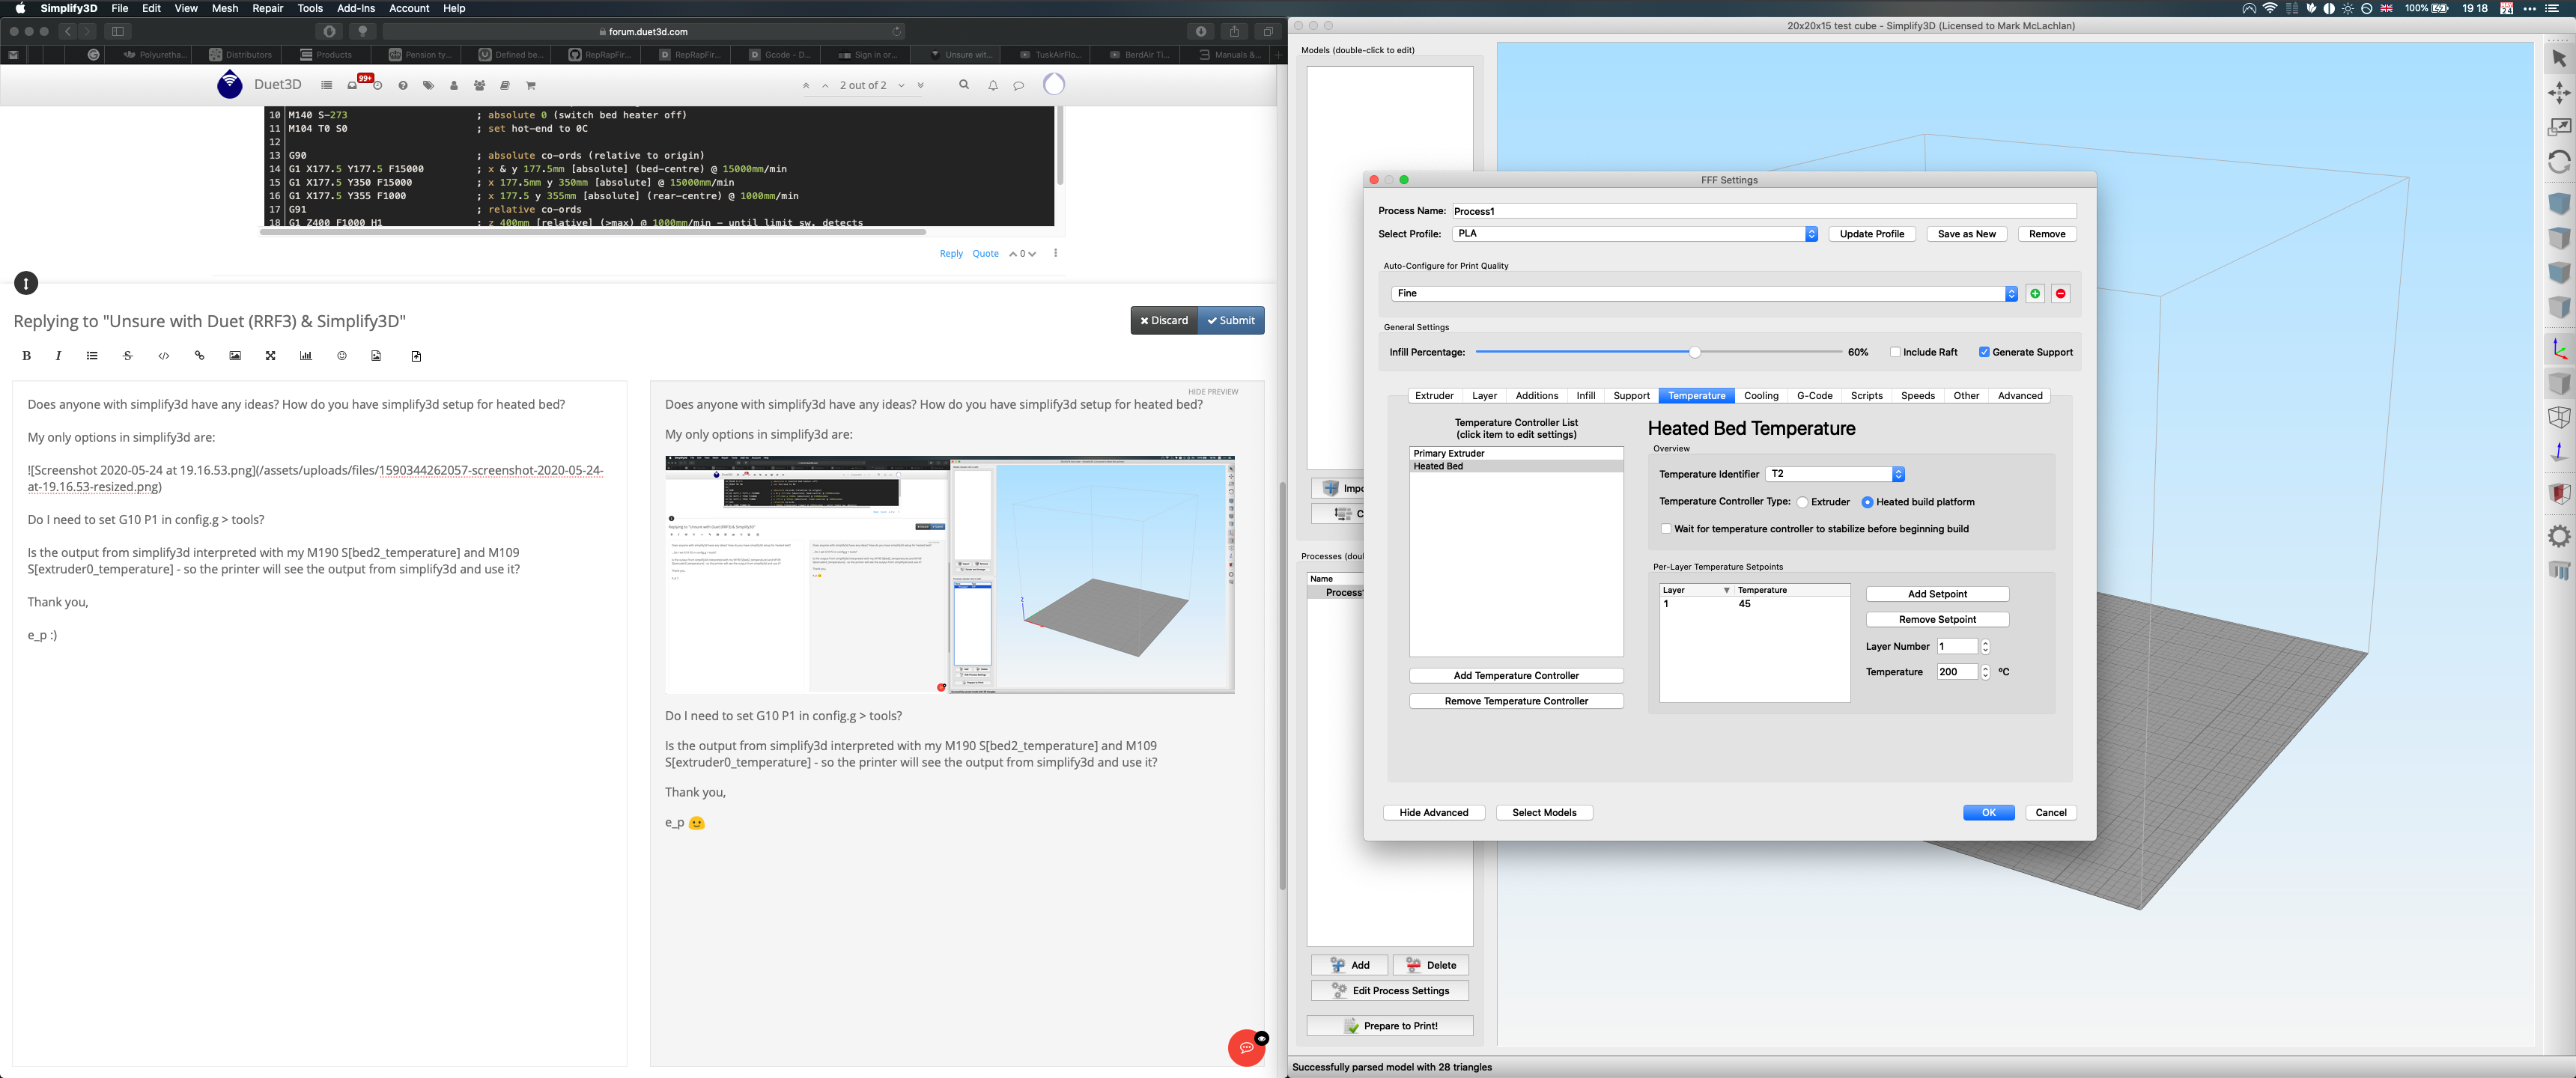Viewport: 2576px width, 1078px height.
Task: Open the Extruder settings tab
Action: (x=1434, y=396)
